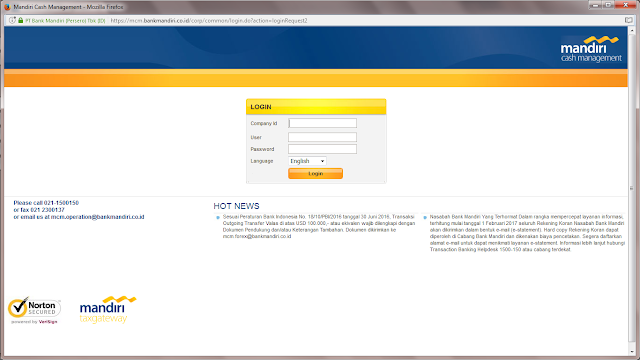Viewport: 640px width, 360px height.
Task: Click the bullet icon of second news item
Action: pyautogui.click(x=425, y=218)
